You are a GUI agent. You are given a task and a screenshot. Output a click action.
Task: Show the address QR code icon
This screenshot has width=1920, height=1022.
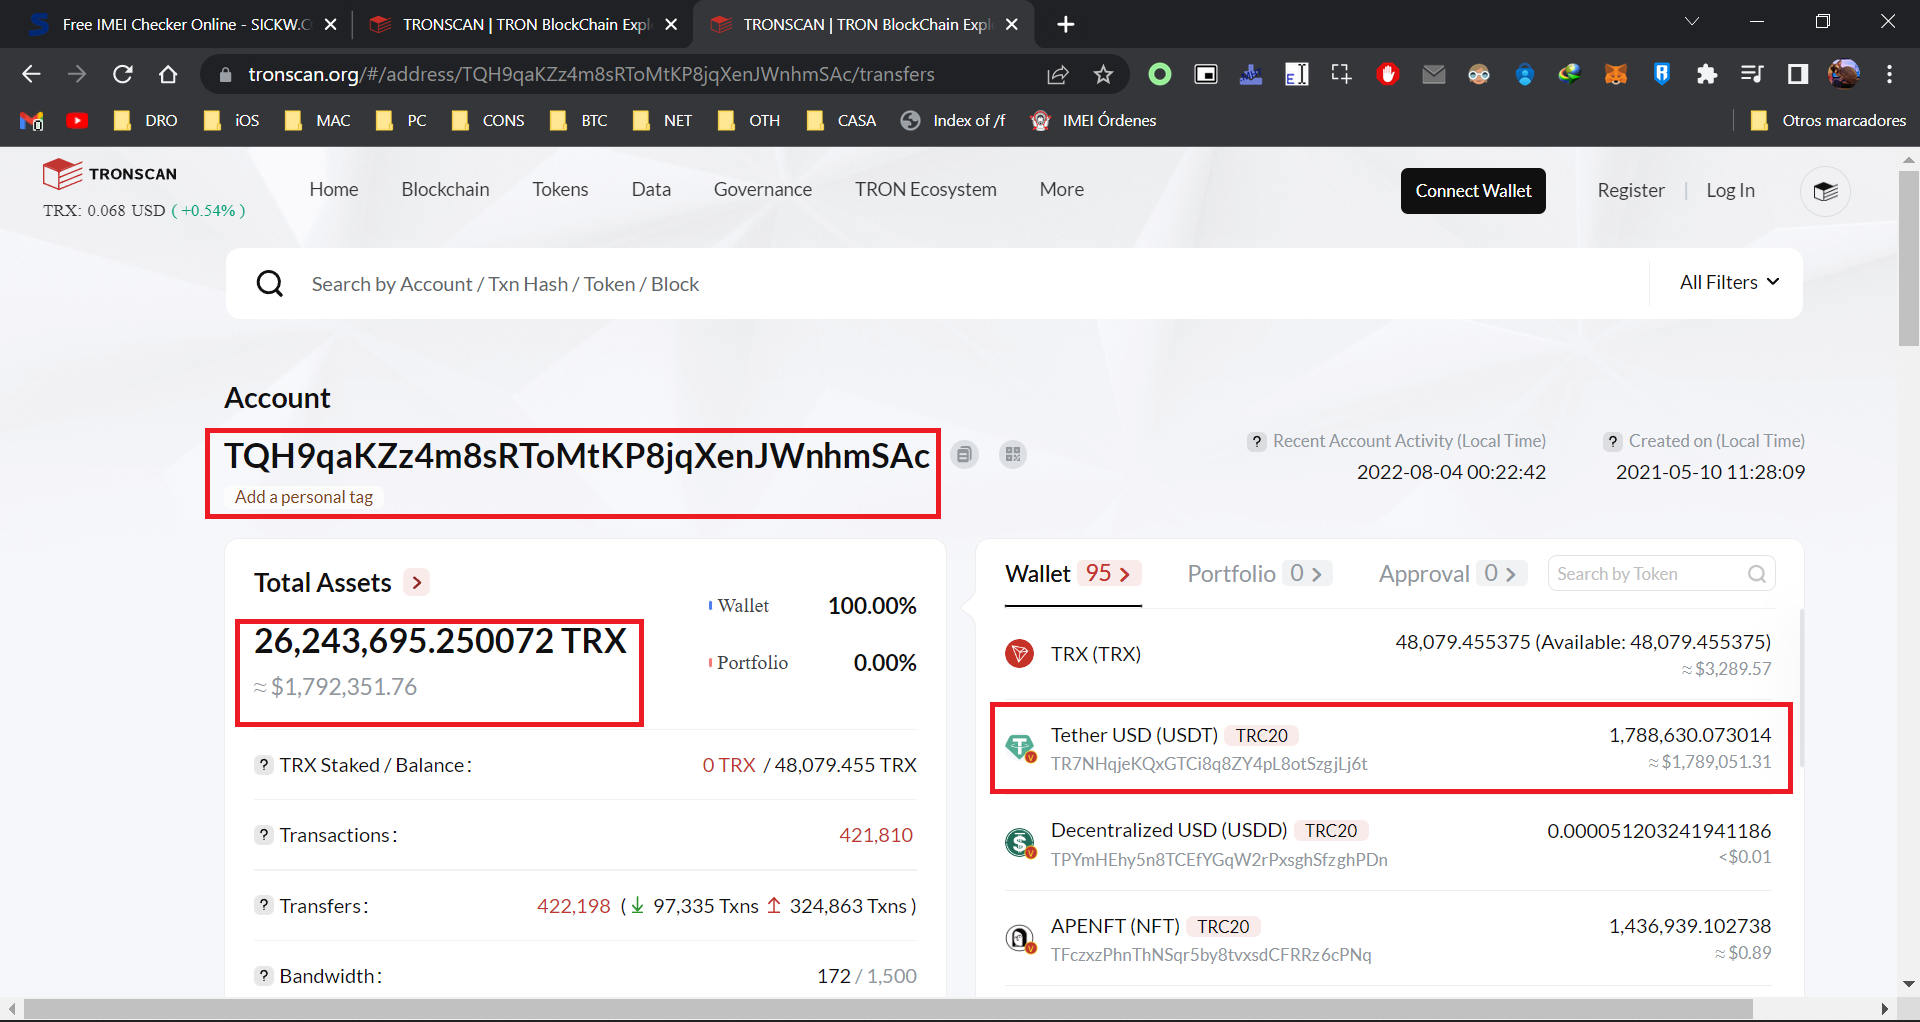click(x=1013, y=455)
